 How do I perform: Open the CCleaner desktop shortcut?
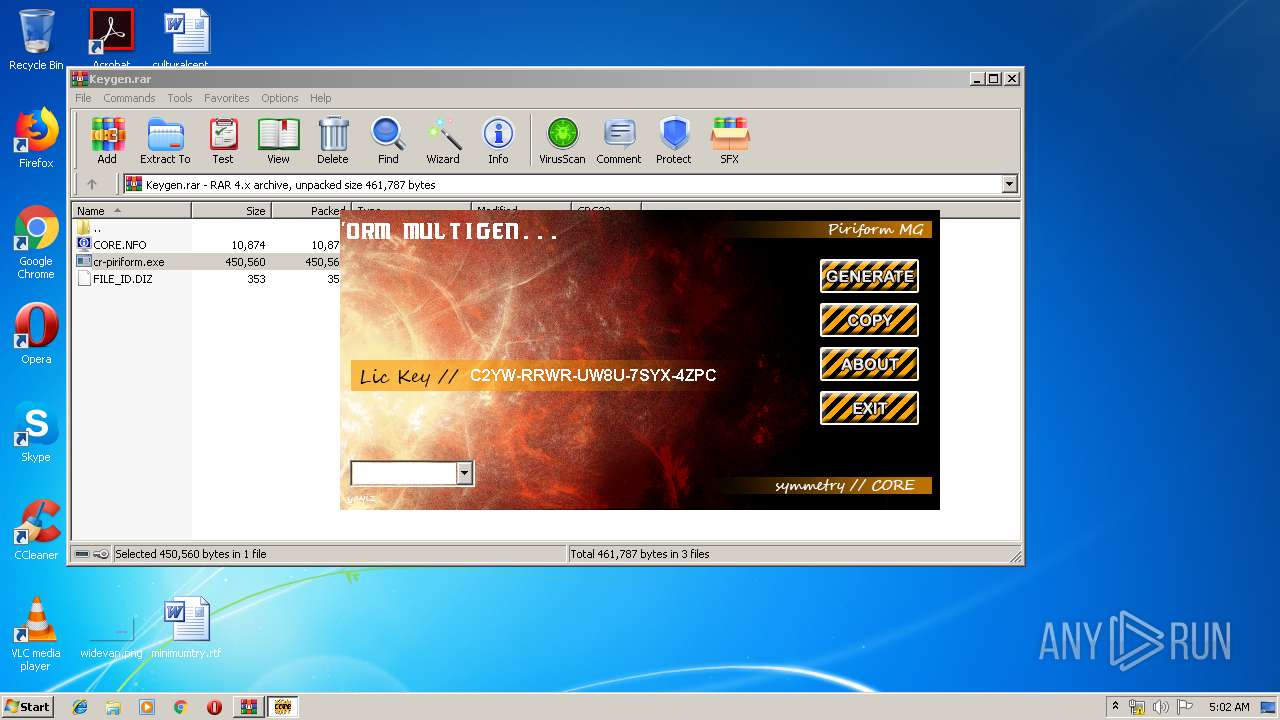[x=36, y=530]
